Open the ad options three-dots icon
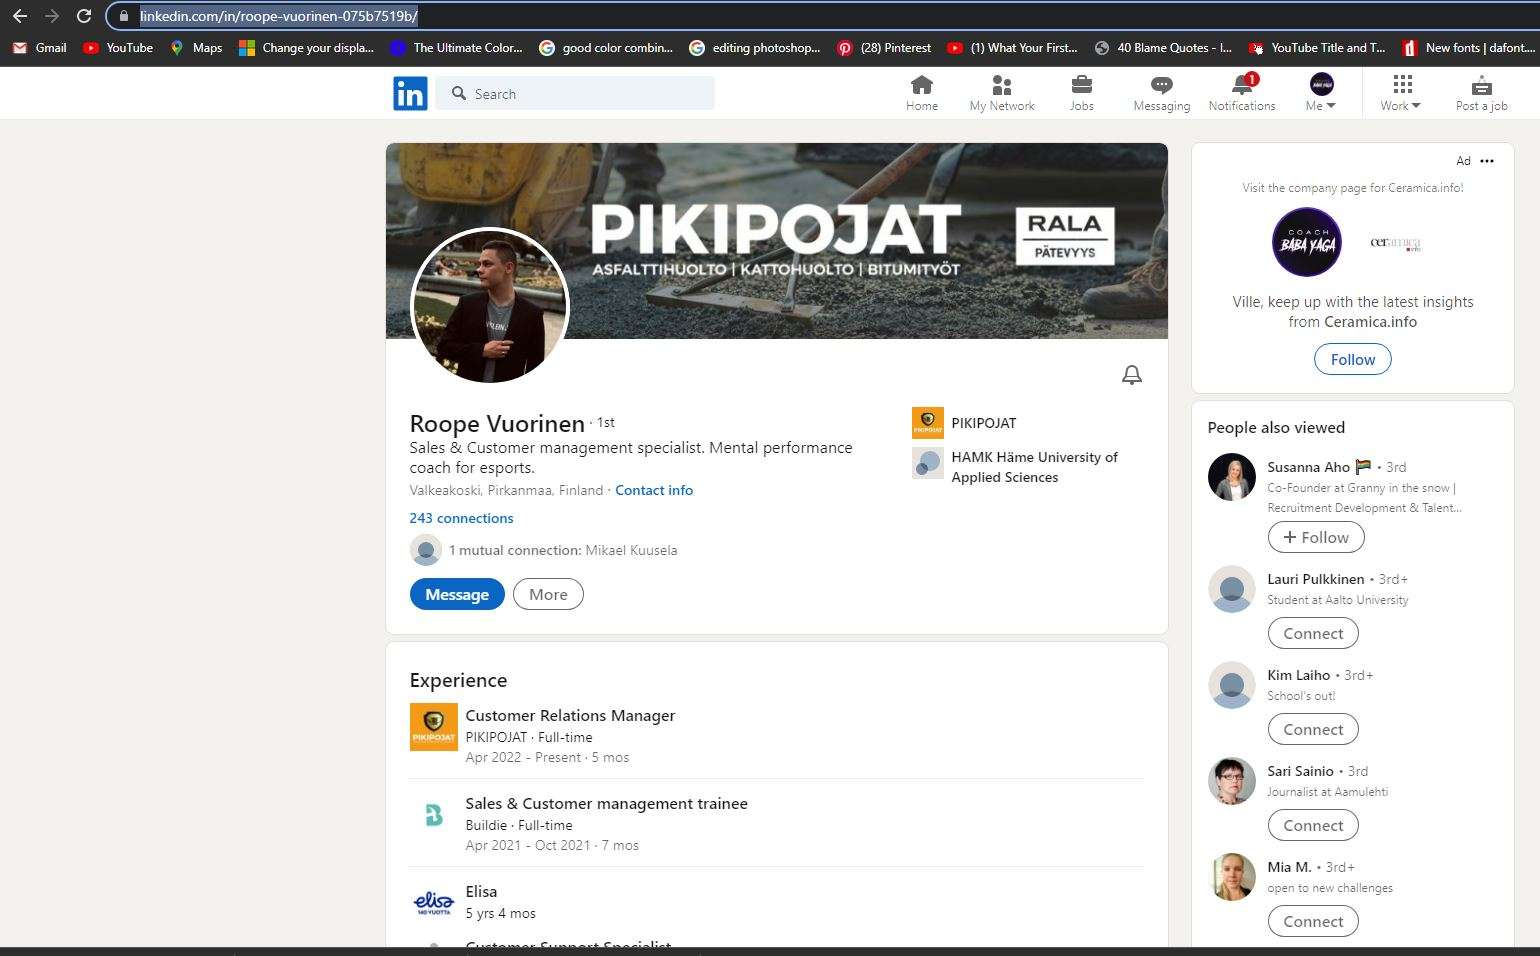This screenshot has width=1540, height=956. (x=1487, y=161)
